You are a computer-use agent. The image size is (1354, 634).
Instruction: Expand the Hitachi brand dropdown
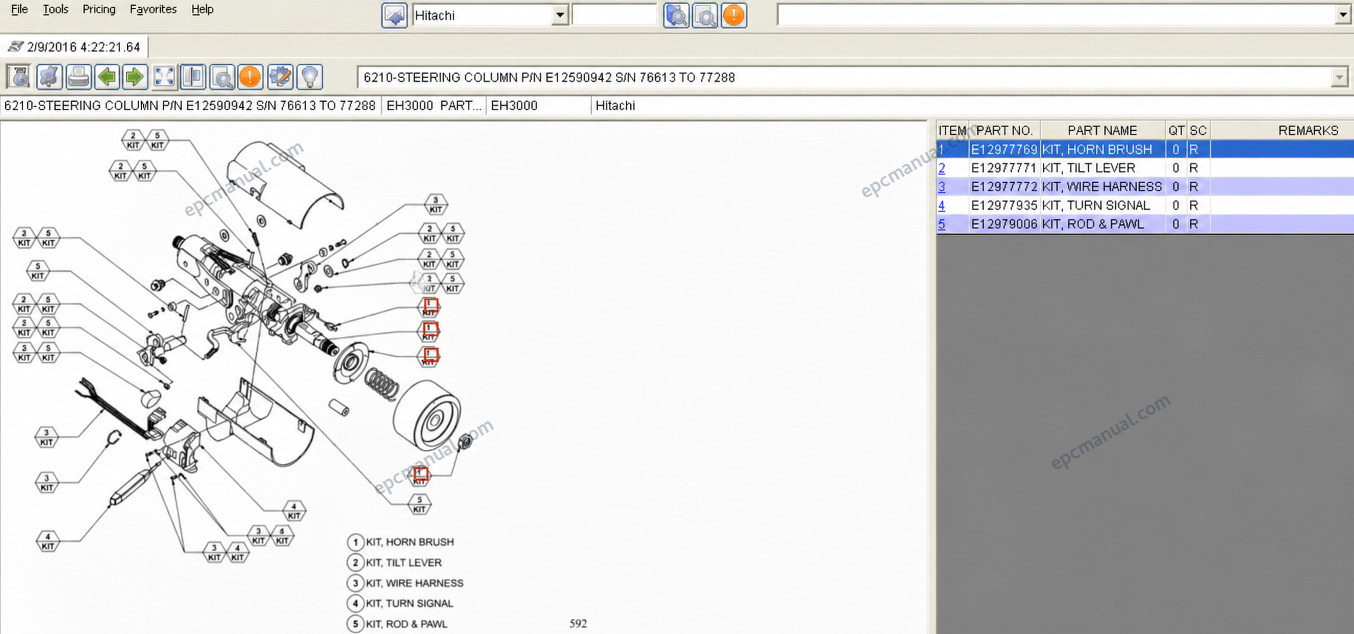point(560,15)
